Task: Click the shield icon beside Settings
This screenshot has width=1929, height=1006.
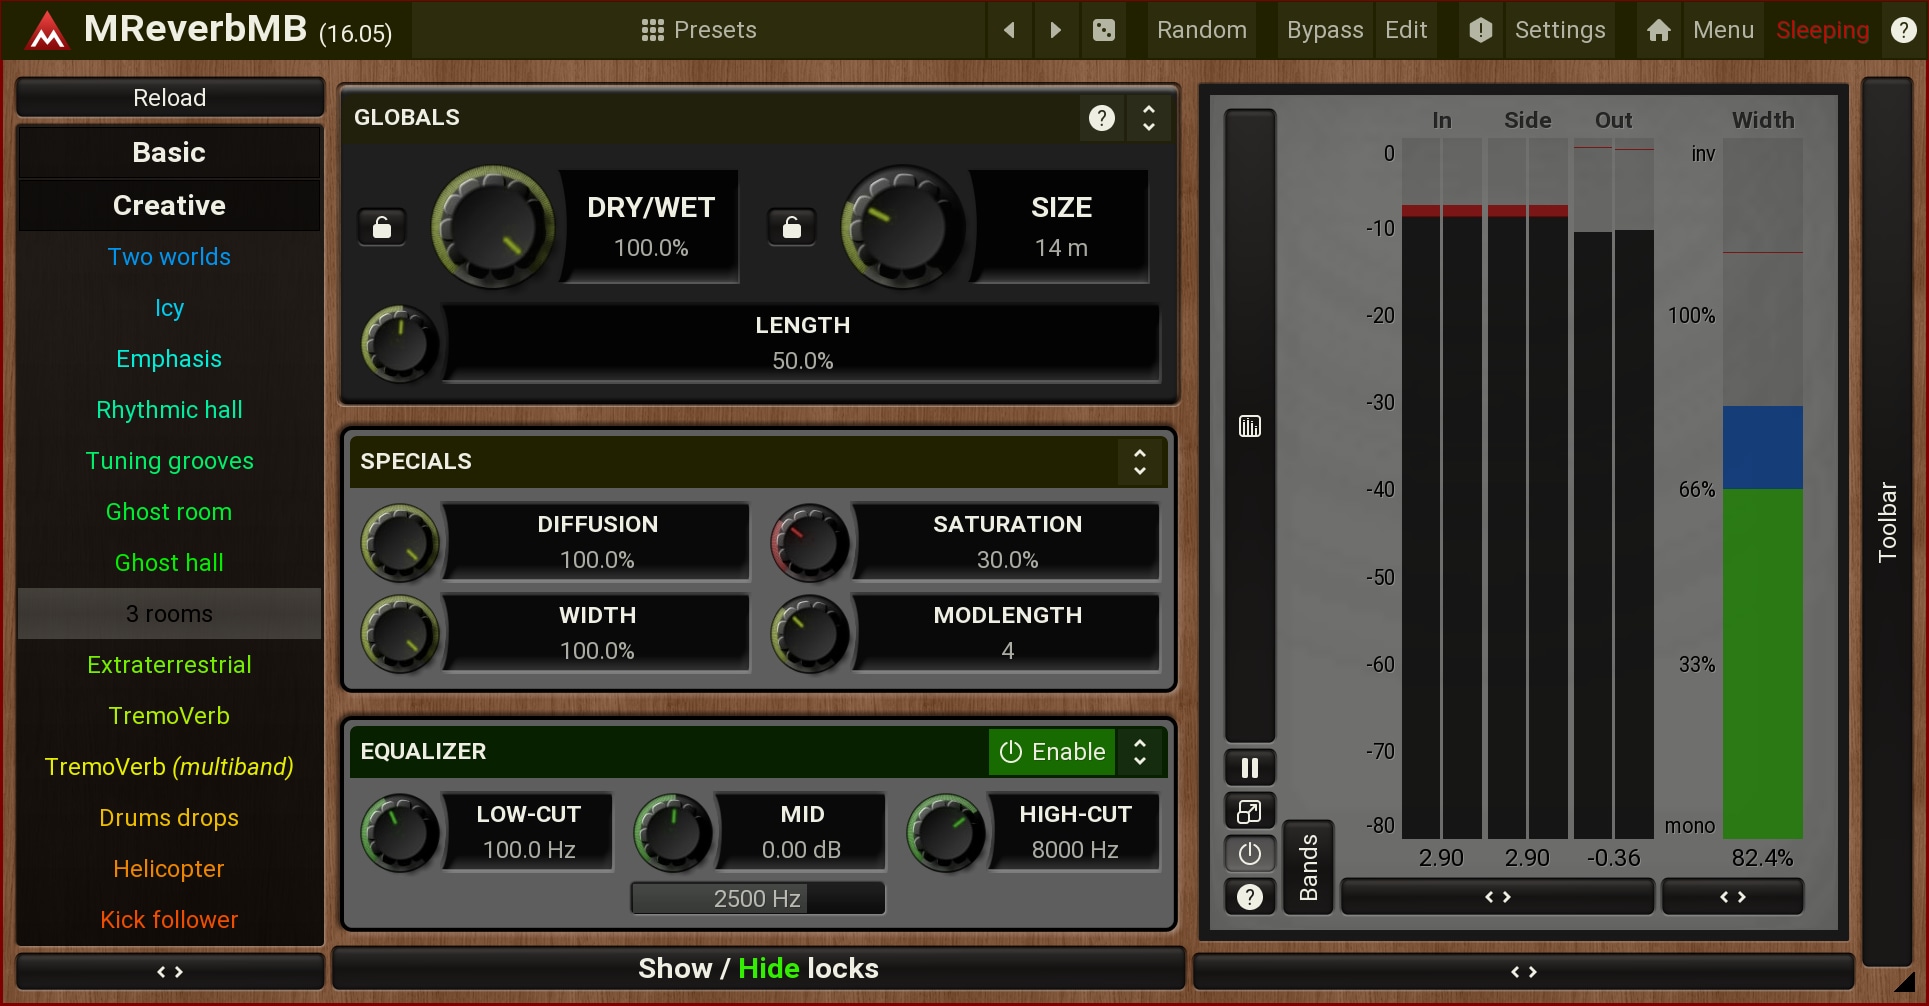Action: pyautogui.click(x=1481, y=30)
